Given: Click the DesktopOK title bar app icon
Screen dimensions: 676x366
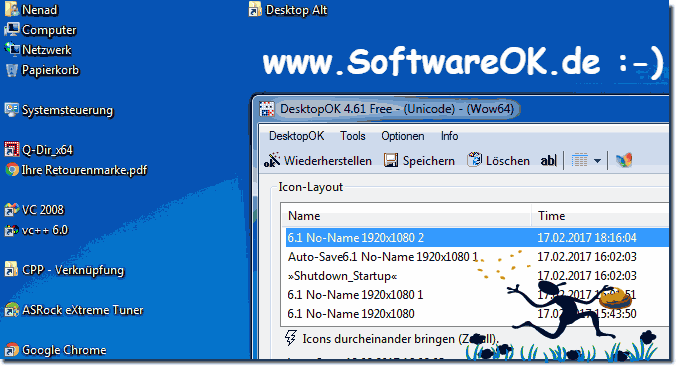Looking at the screenshot, I should point(267,109).
